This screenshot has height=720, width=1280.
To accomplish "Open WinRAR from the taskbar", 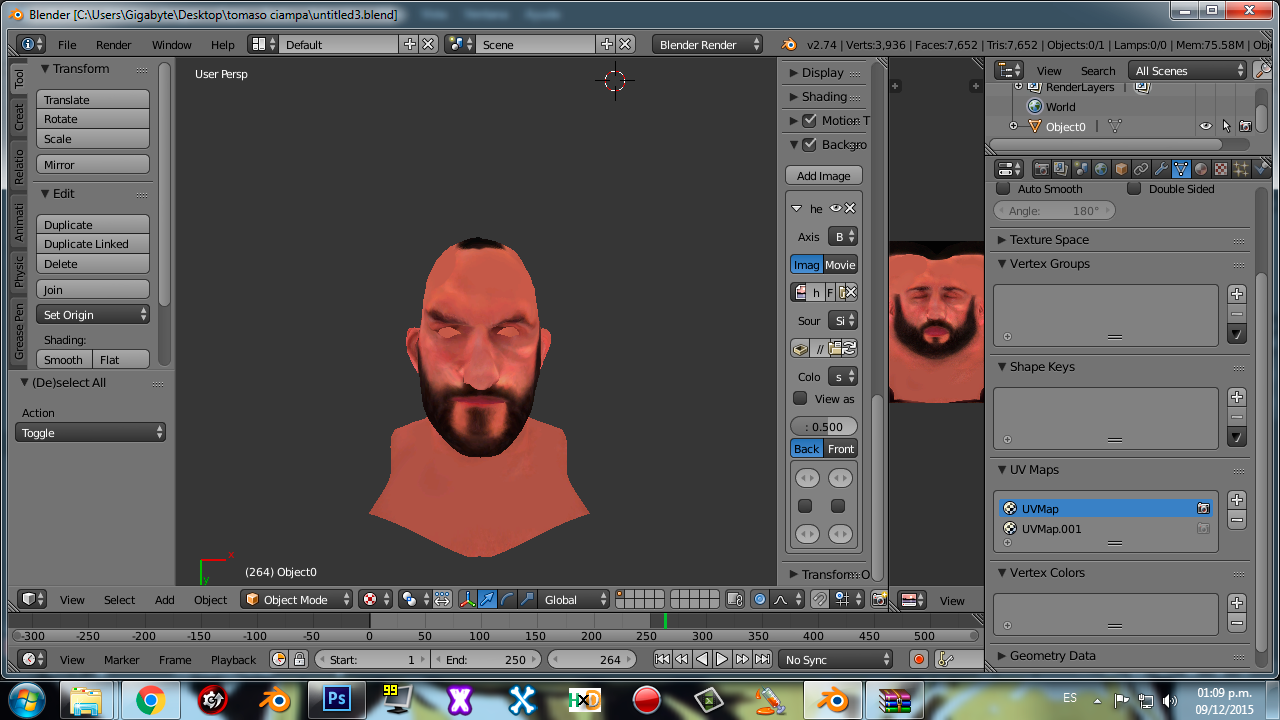I will click(x=894, y=699).
